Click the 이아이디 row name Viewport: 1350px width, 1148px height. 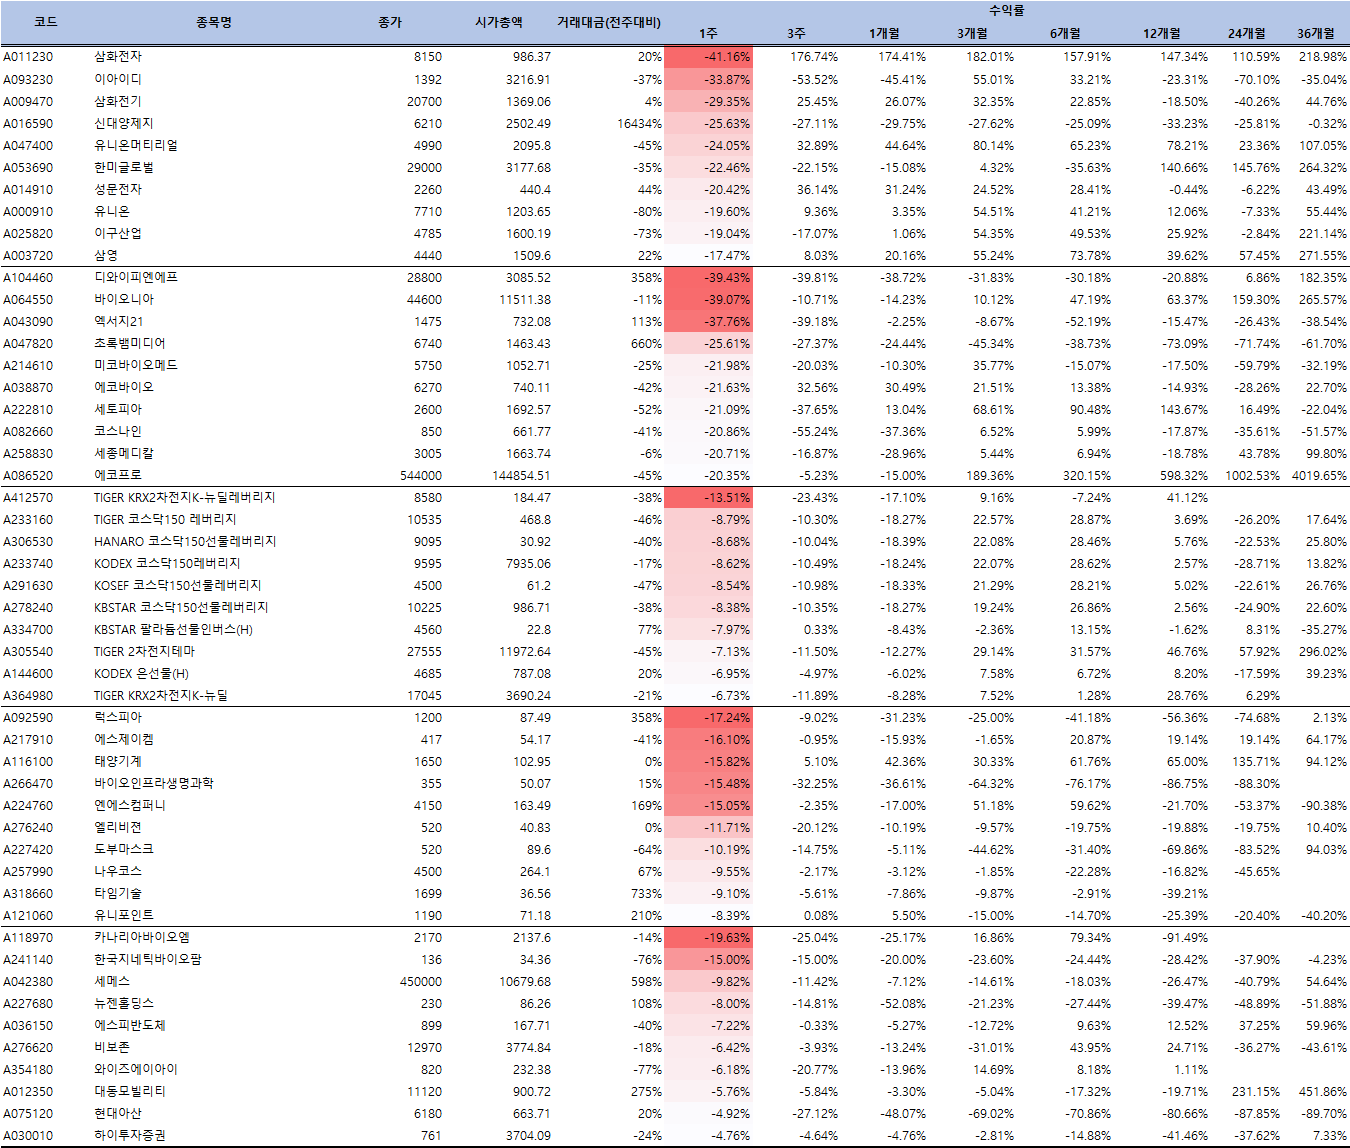[118, 79]
